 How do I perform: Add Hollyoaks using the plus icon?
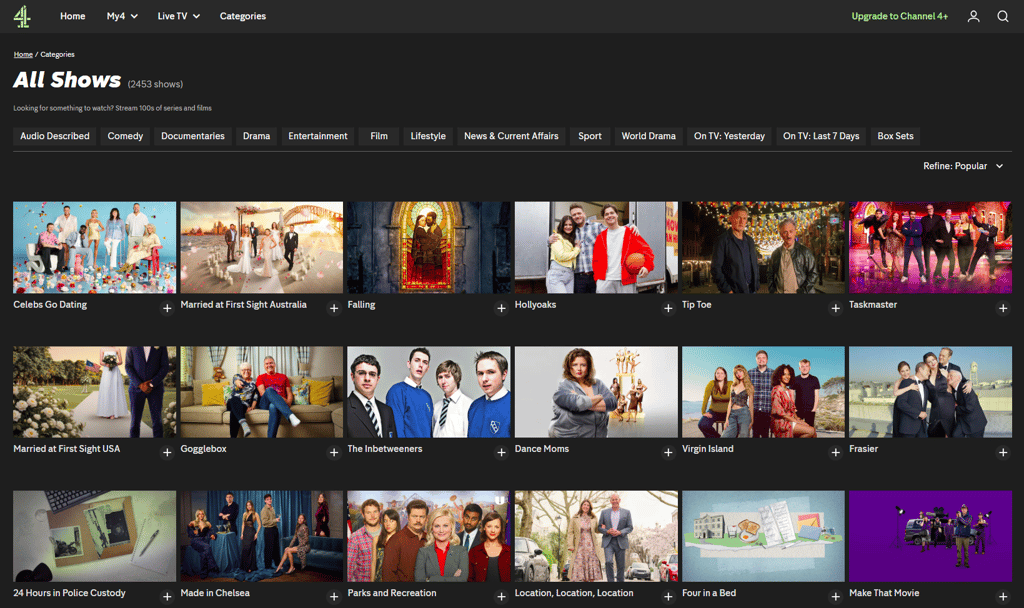[668, 308]
